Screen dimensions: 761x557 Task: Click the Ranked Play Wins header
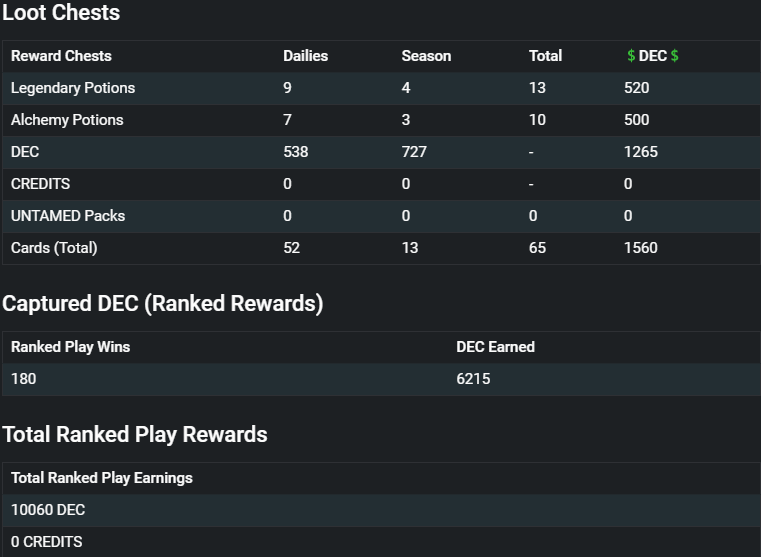70,347
